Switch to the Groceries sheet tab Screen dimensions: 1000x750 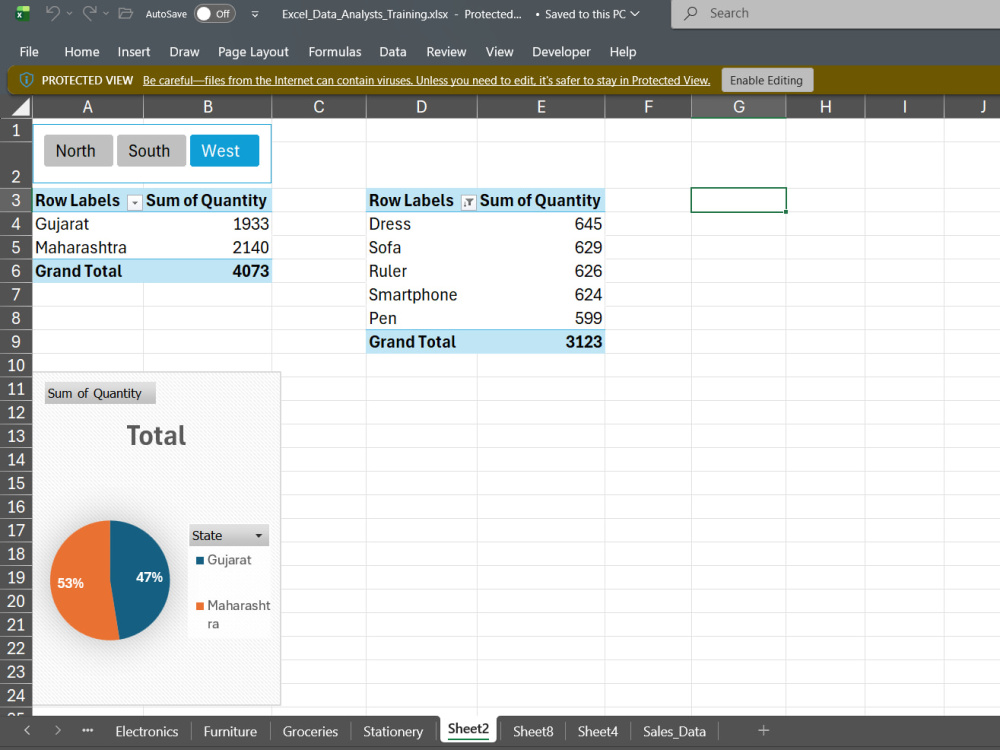coord(311,732)
